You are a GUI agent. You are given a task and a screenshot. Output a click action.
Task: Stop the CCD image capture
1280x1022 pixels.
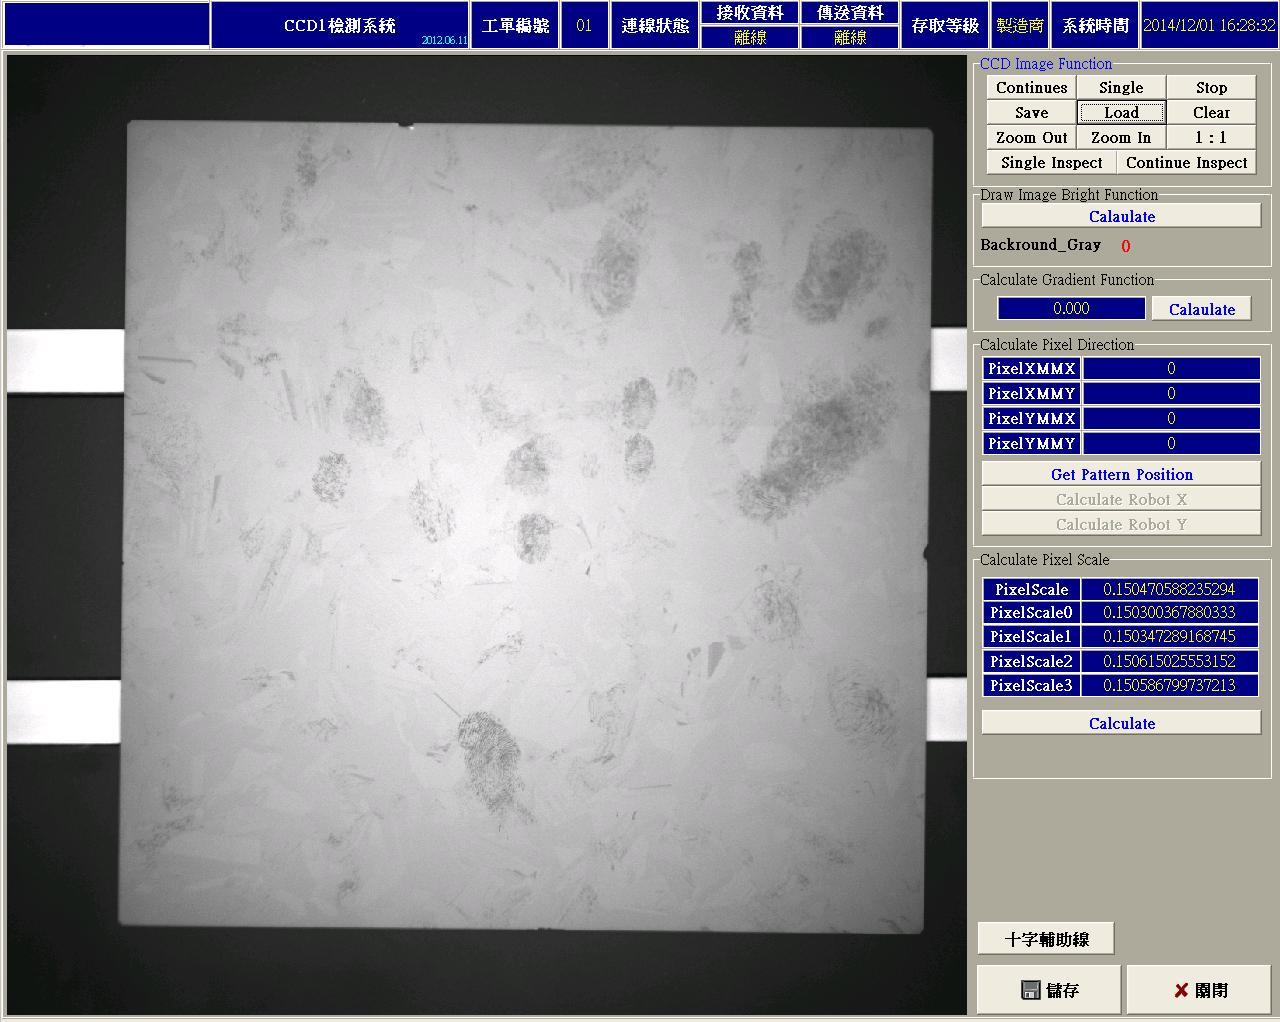point(1211,88)
